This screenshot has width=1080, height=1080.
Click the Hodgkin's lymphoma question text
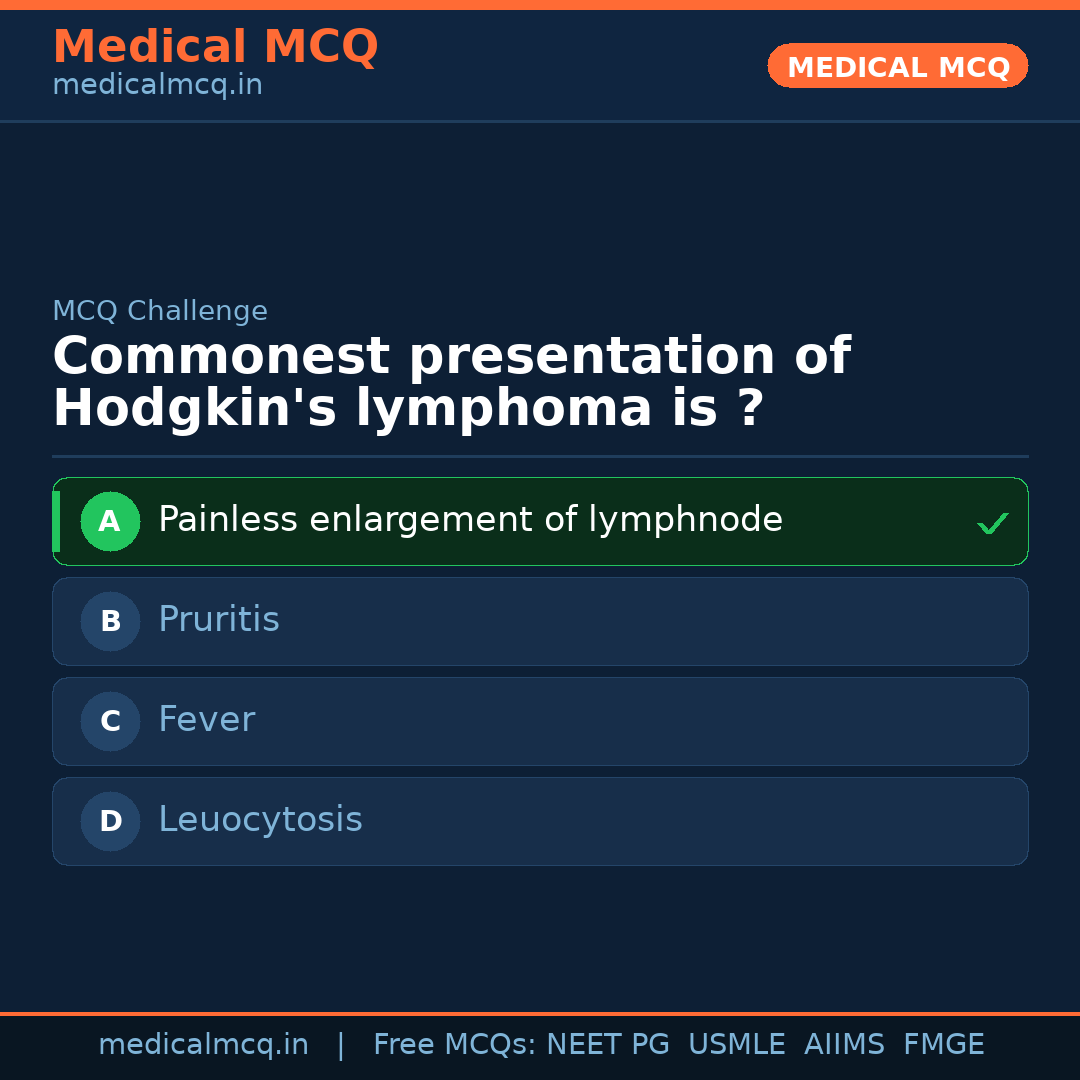[x=450, y=383]
